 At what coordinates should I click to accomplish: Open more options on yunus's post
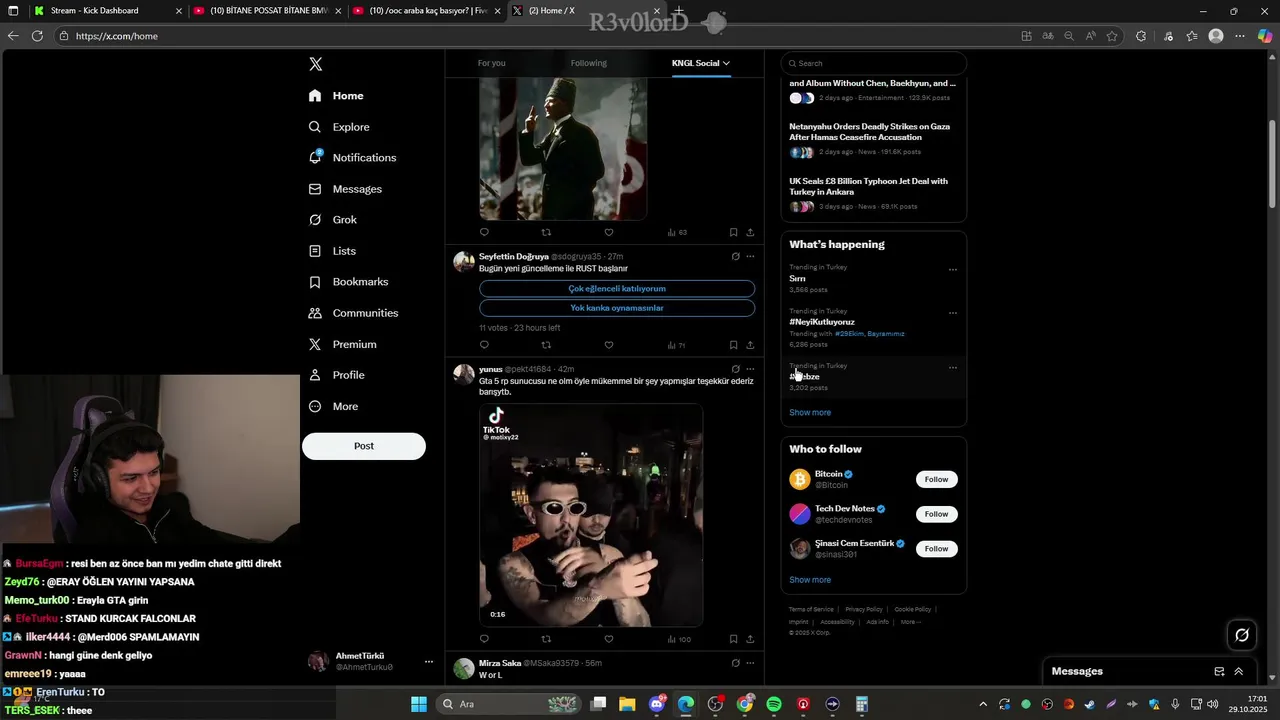750,369
